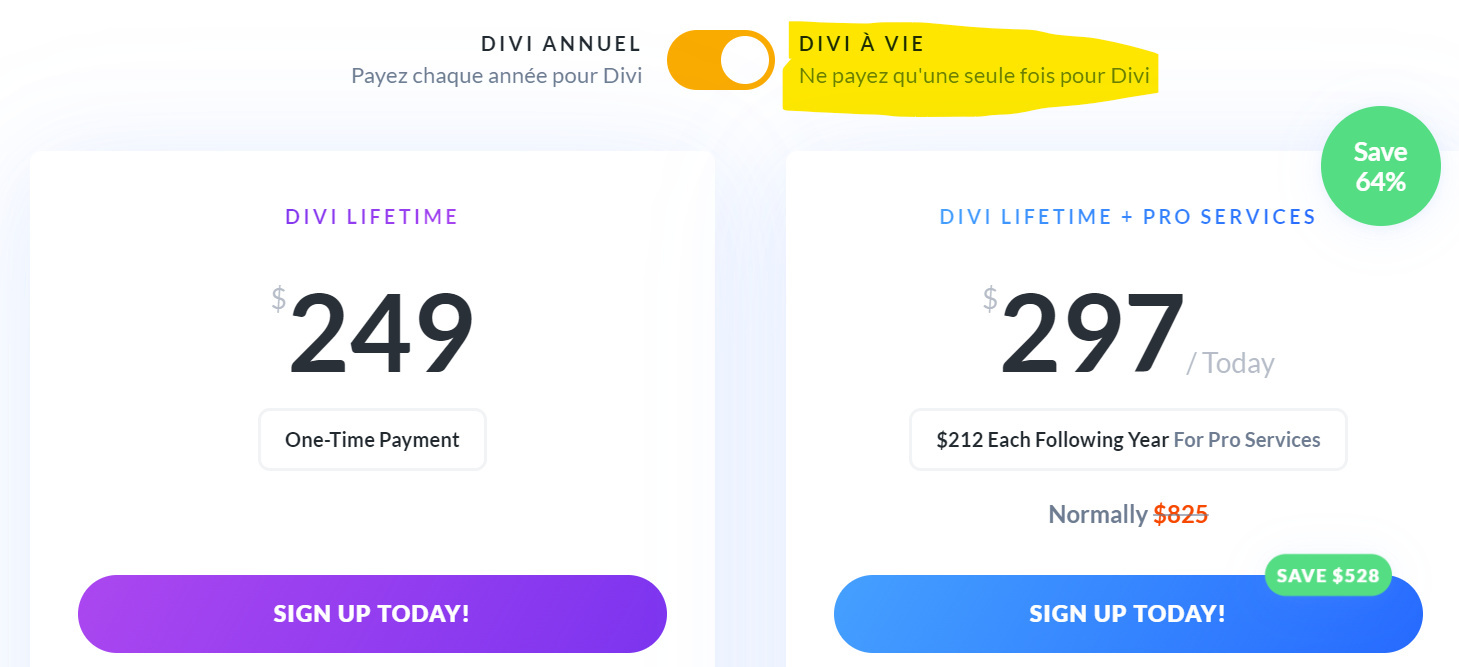Click the purple DIVI LIFETIME heading

click(x=372, y=217)
